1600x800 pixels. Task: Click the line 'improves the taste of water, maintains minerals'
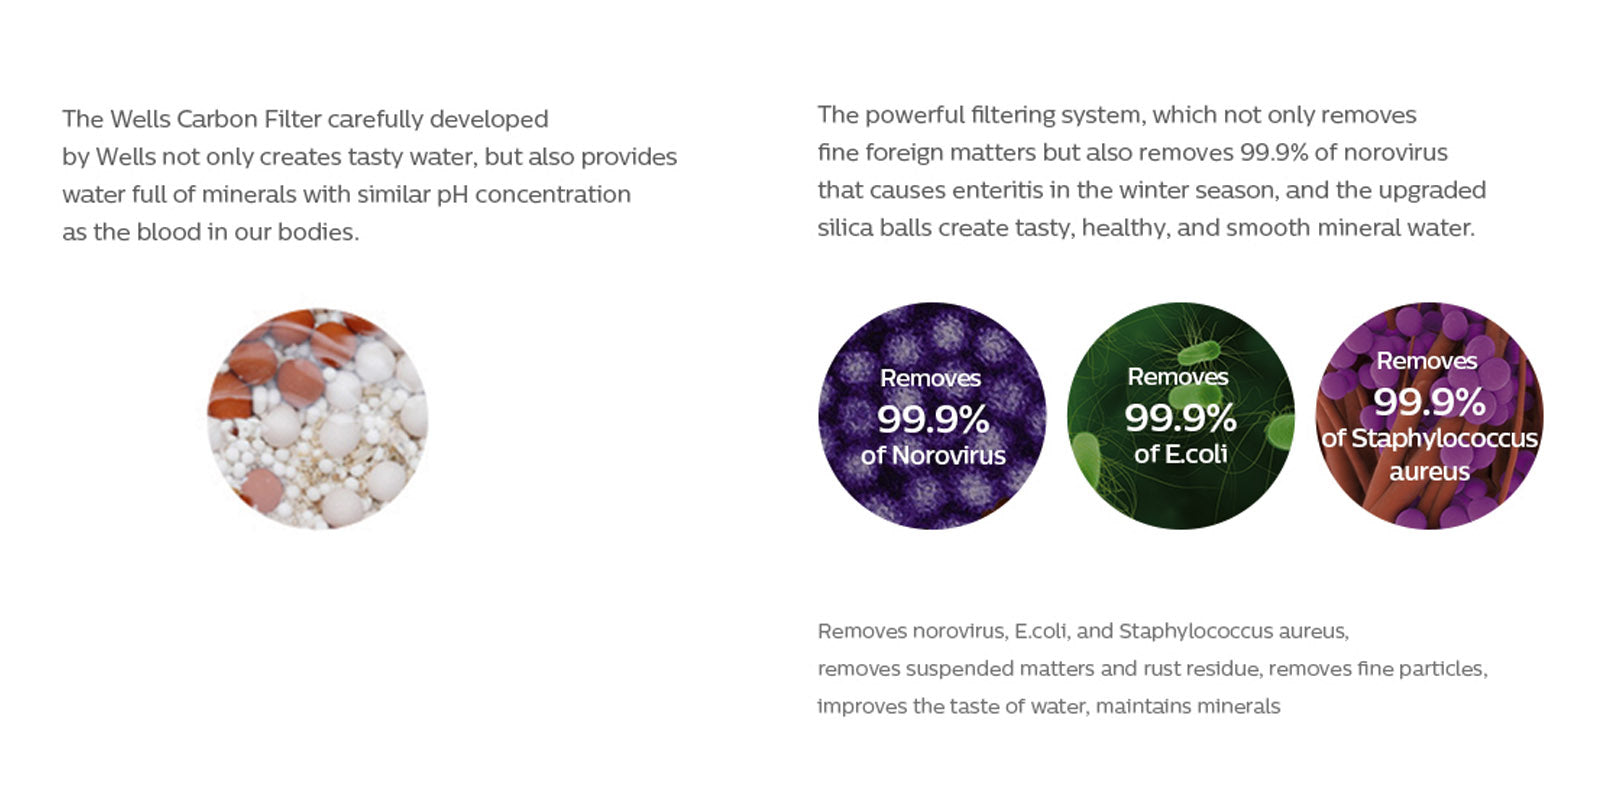(x=1048, y=706)
